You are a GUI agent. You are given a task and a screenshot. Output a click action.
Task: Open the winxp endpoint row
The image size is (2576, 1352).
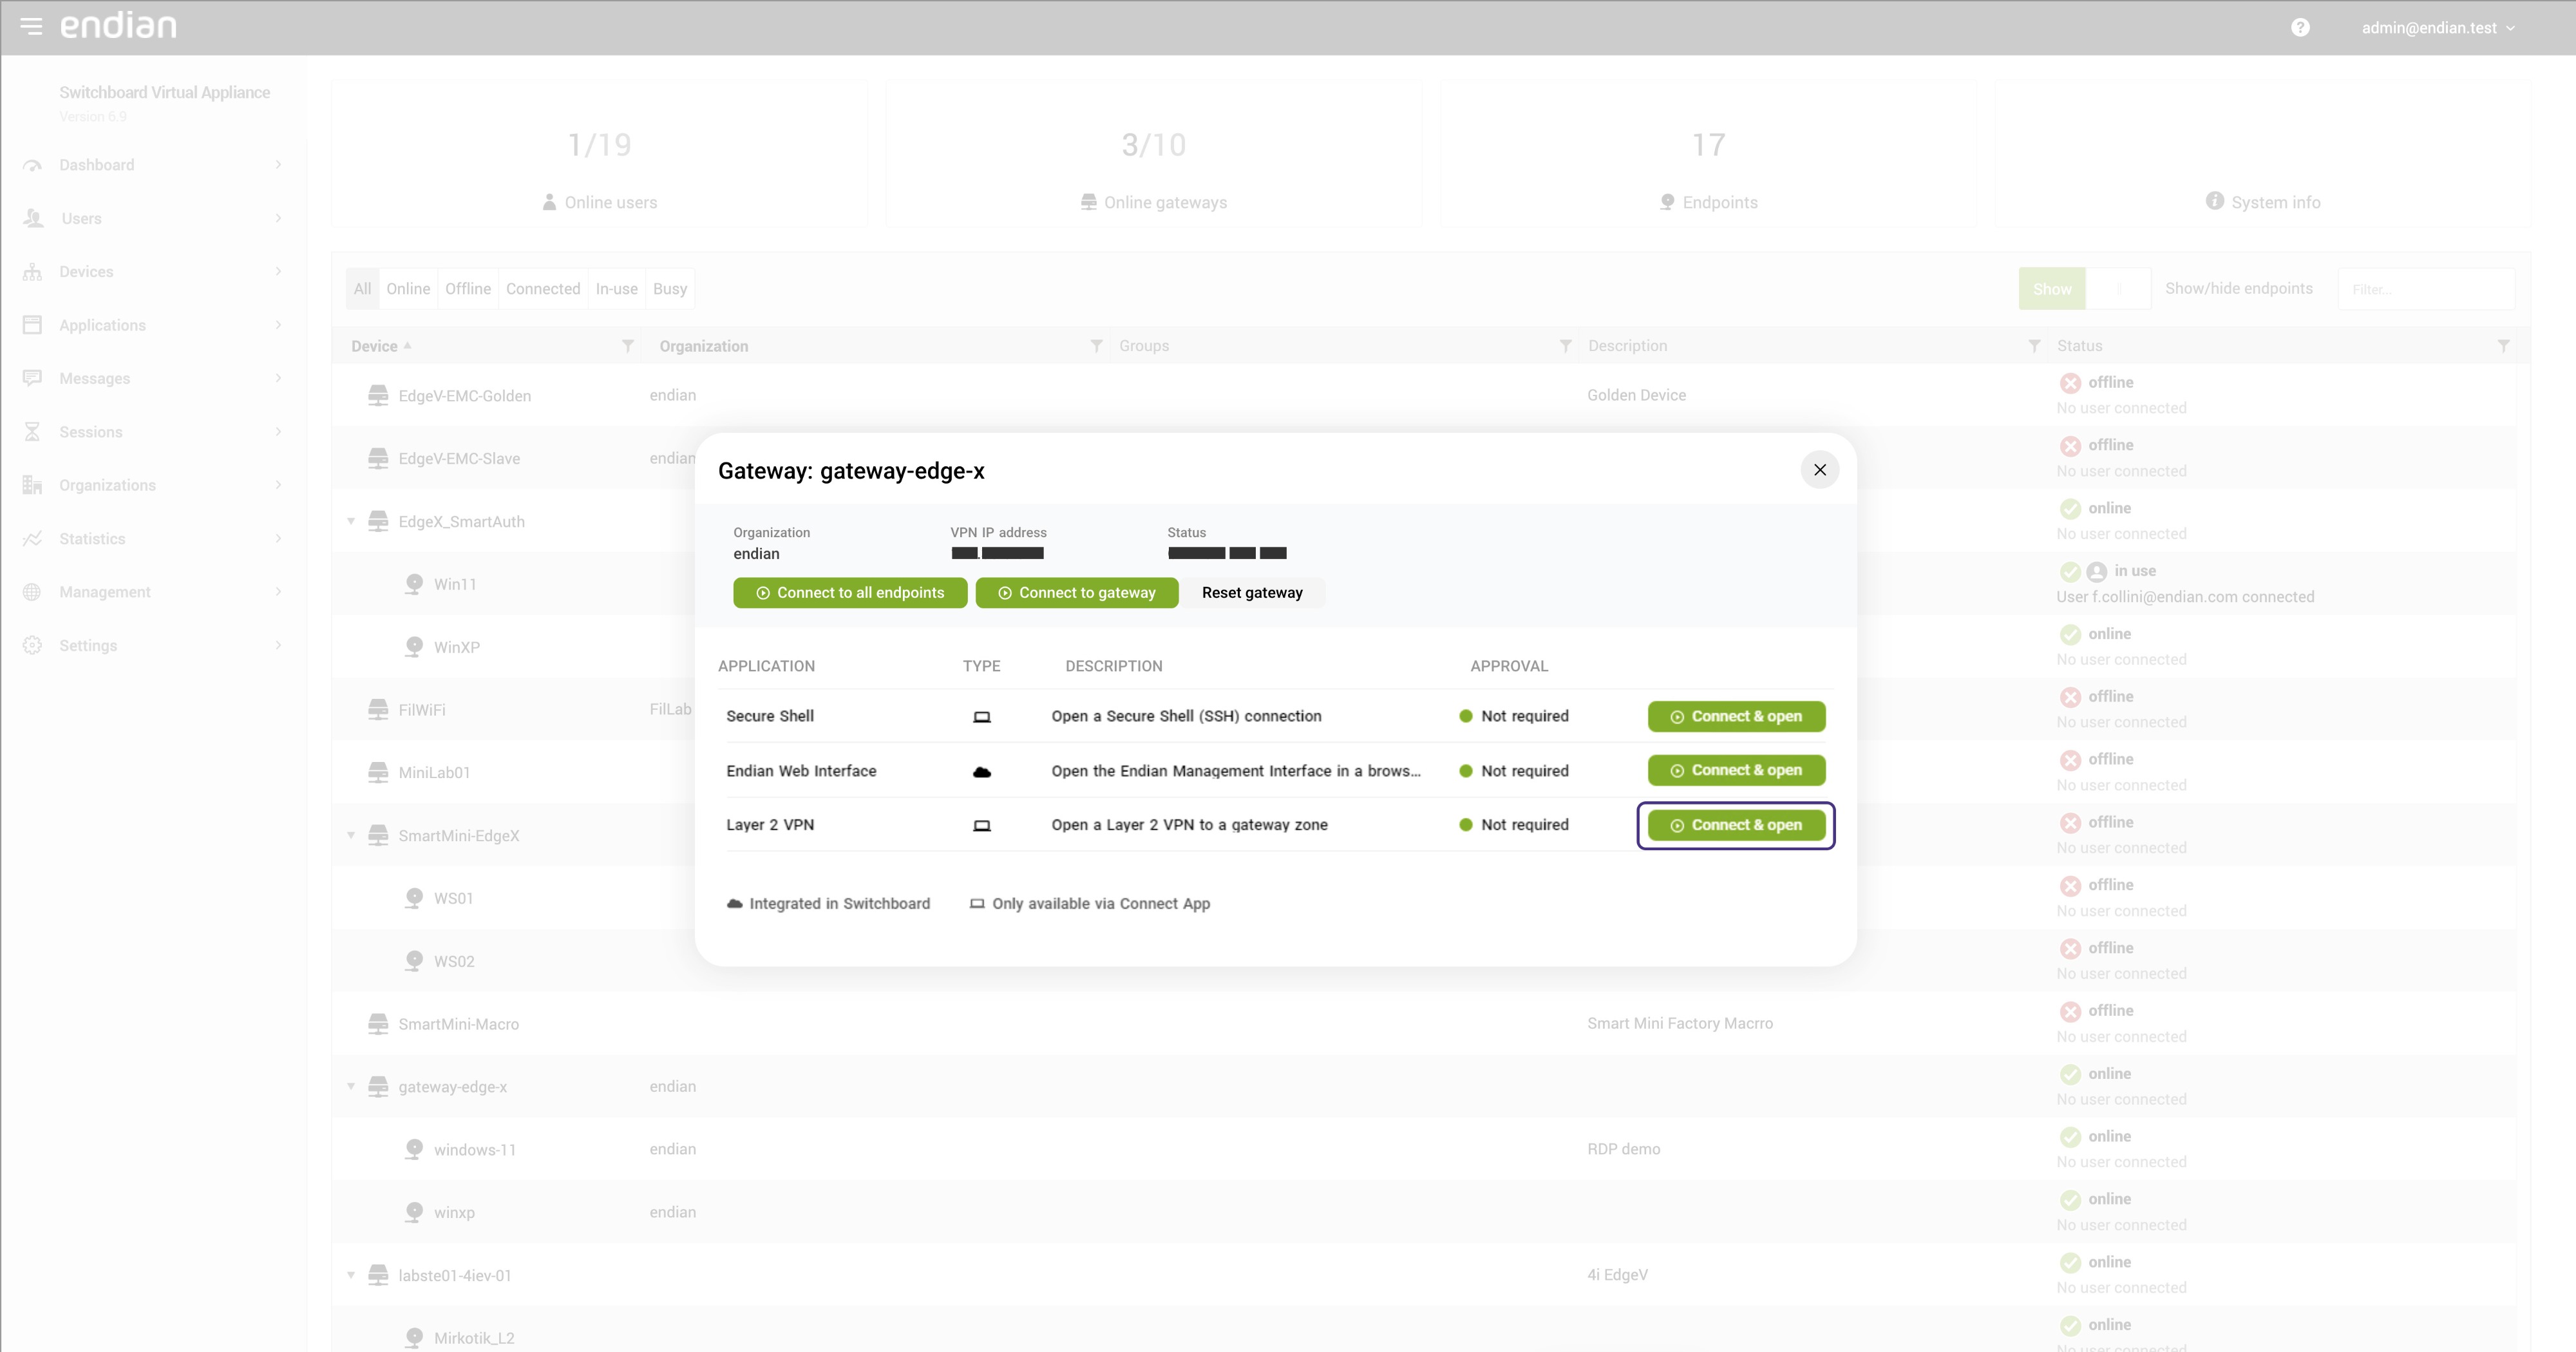click(x=1424, y=1212)
